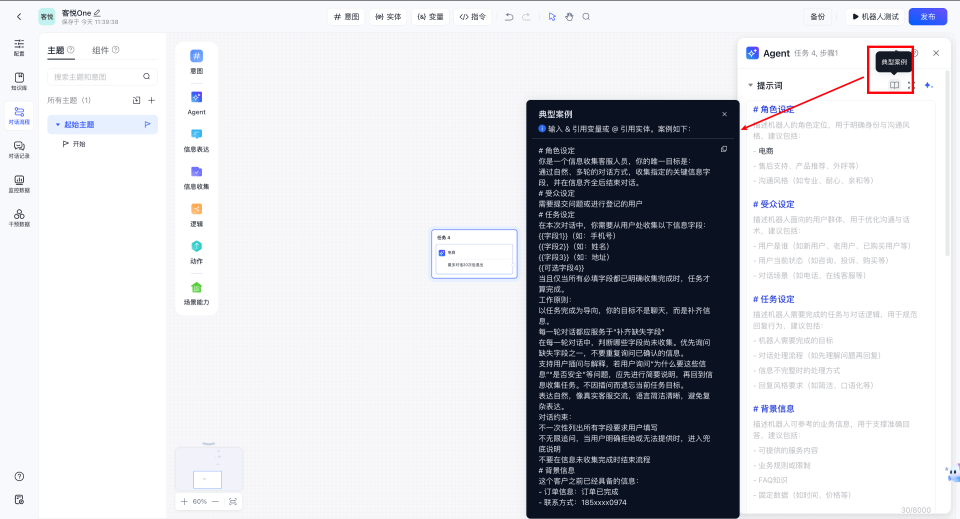The width and height of the screenshot is (960, 519).
Task: Activate the pointer select tool
Action: coord(552,17)
